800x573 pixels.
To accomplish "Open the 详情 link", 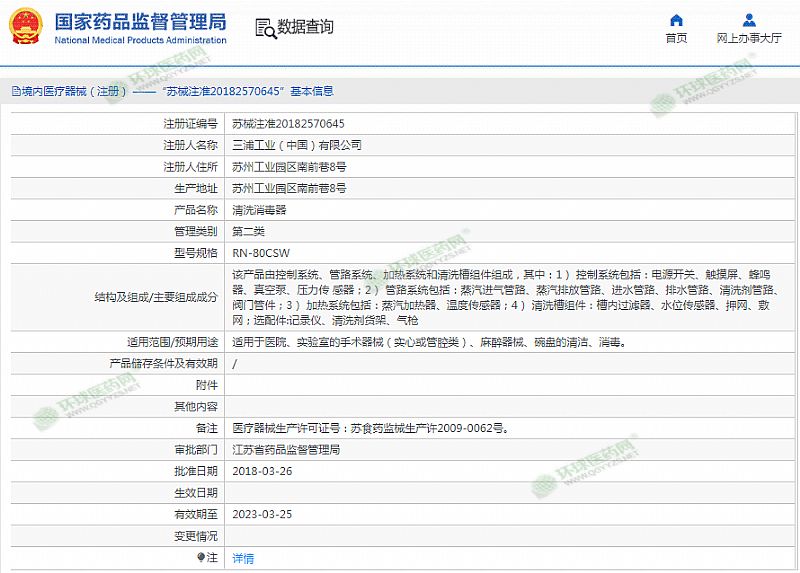I will pyautogui.click(x=243, y=558).
